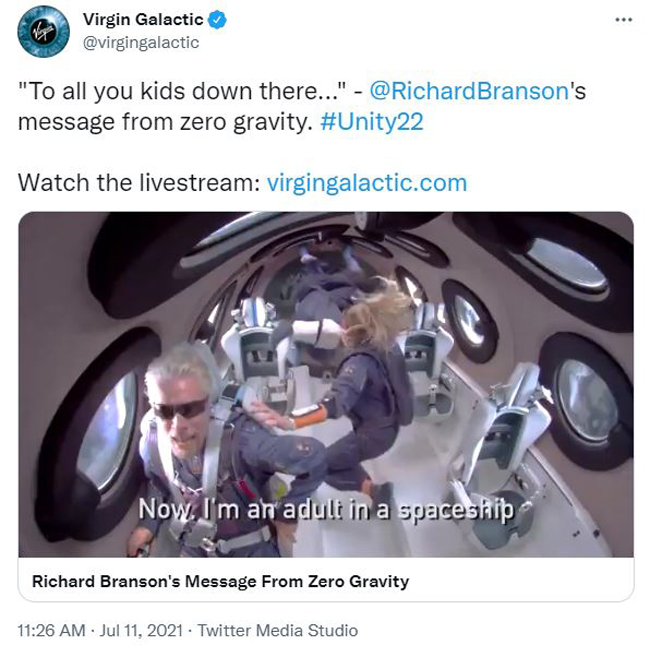
Task: Open the three-dot more options menu
Action: pos(623,19)
